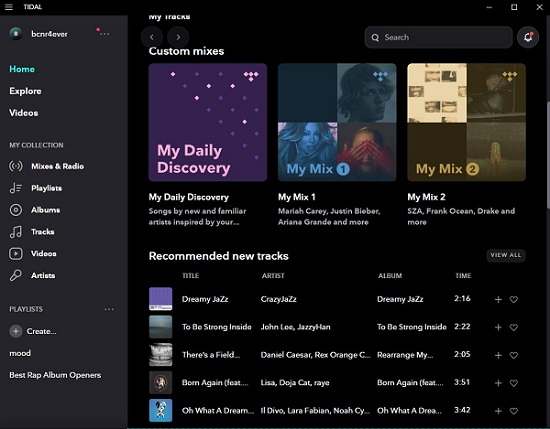Open My Daily Discovery title link

[x=188, y=197]
